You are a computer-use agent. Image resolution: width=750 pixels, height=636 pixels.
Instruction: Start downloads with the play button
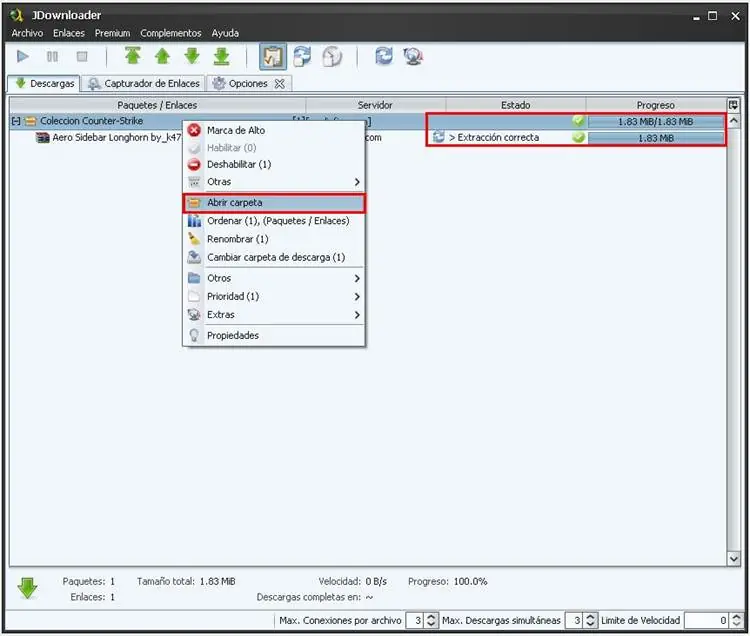(x=22, y=56)
